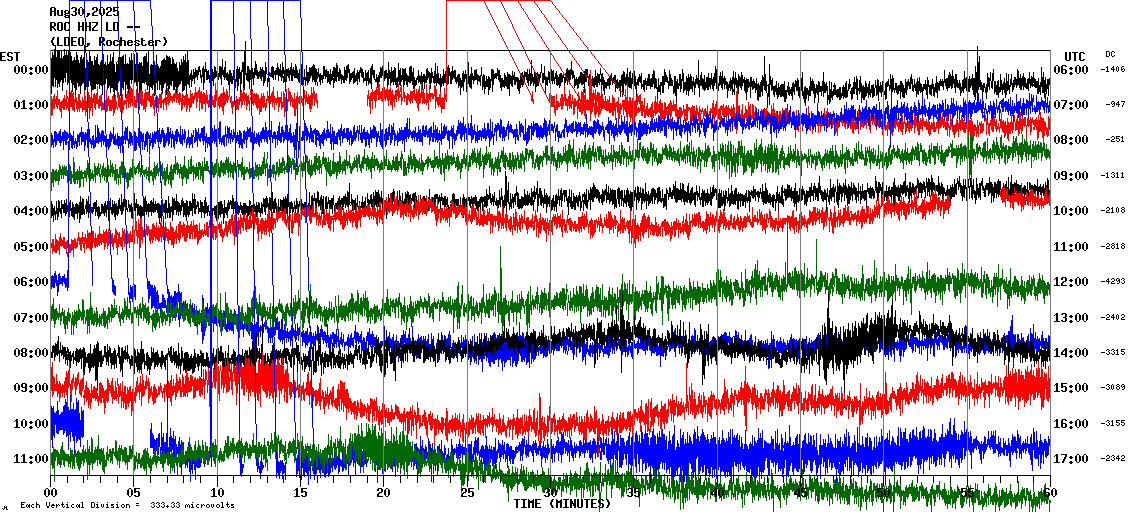1130x519 pixels.
Task: Click the 15 minute tick label
Action: [x=300, y=493]
